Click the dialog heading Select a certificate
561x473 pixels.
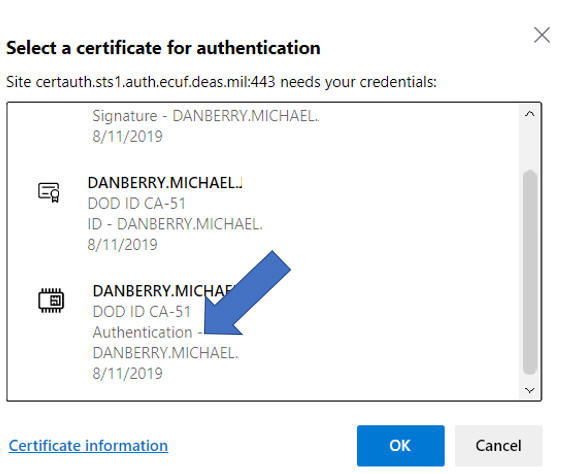click(163, 48)
